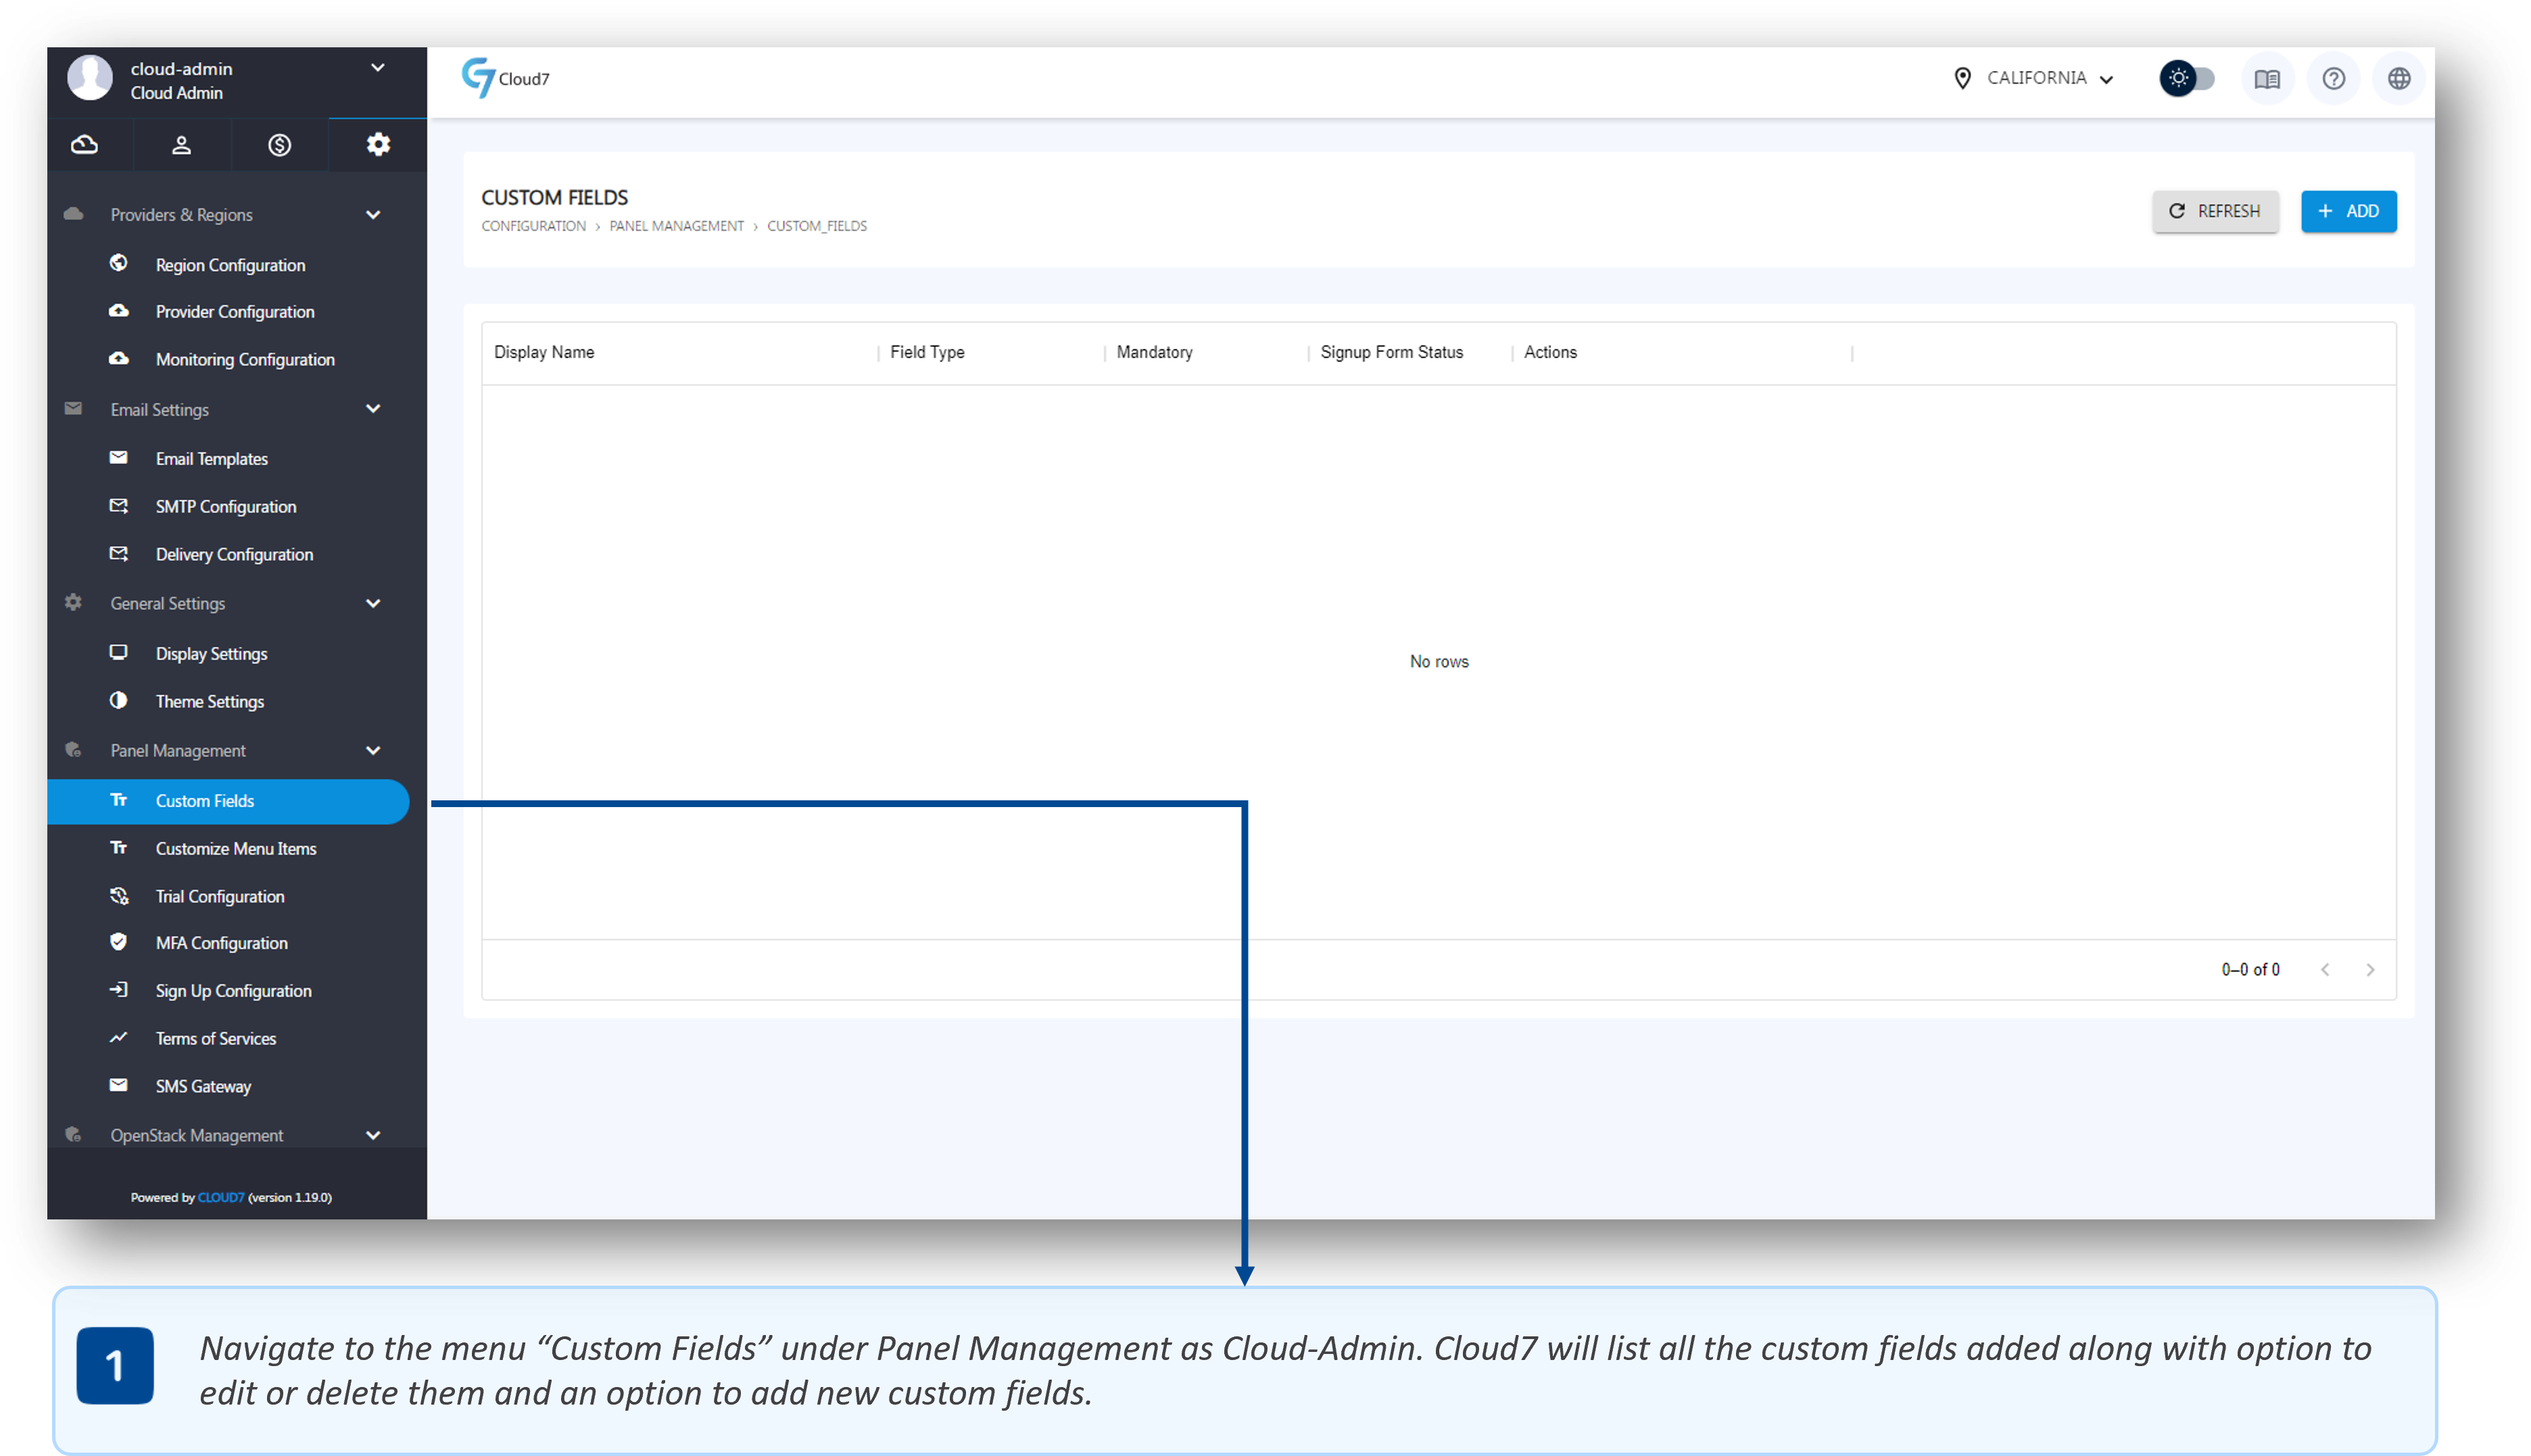Click the ADD button

pos(2348,211)
